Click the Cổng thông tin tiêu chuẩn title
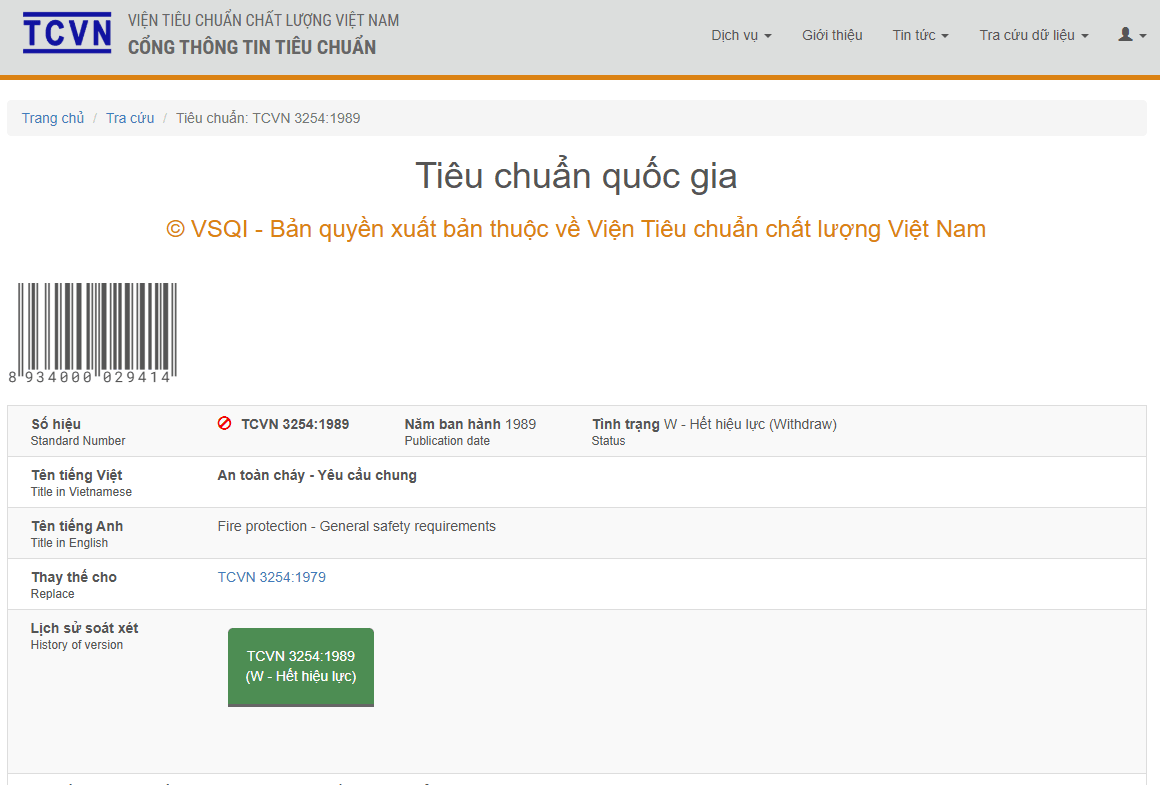 click(252, 47)
